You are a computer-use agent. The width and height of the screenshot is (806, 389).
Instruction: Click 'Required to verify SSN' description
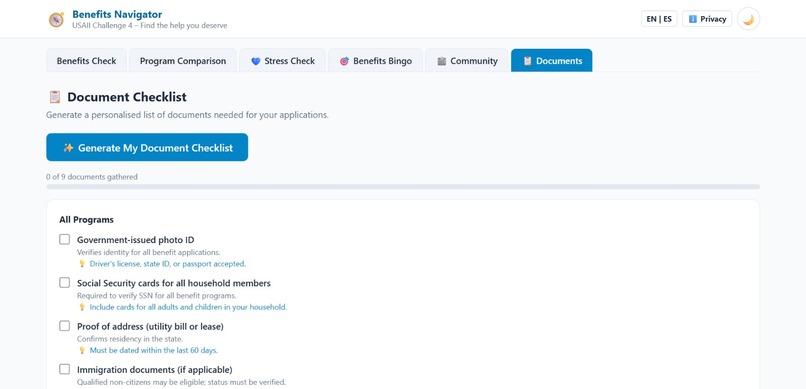[157, 295]
